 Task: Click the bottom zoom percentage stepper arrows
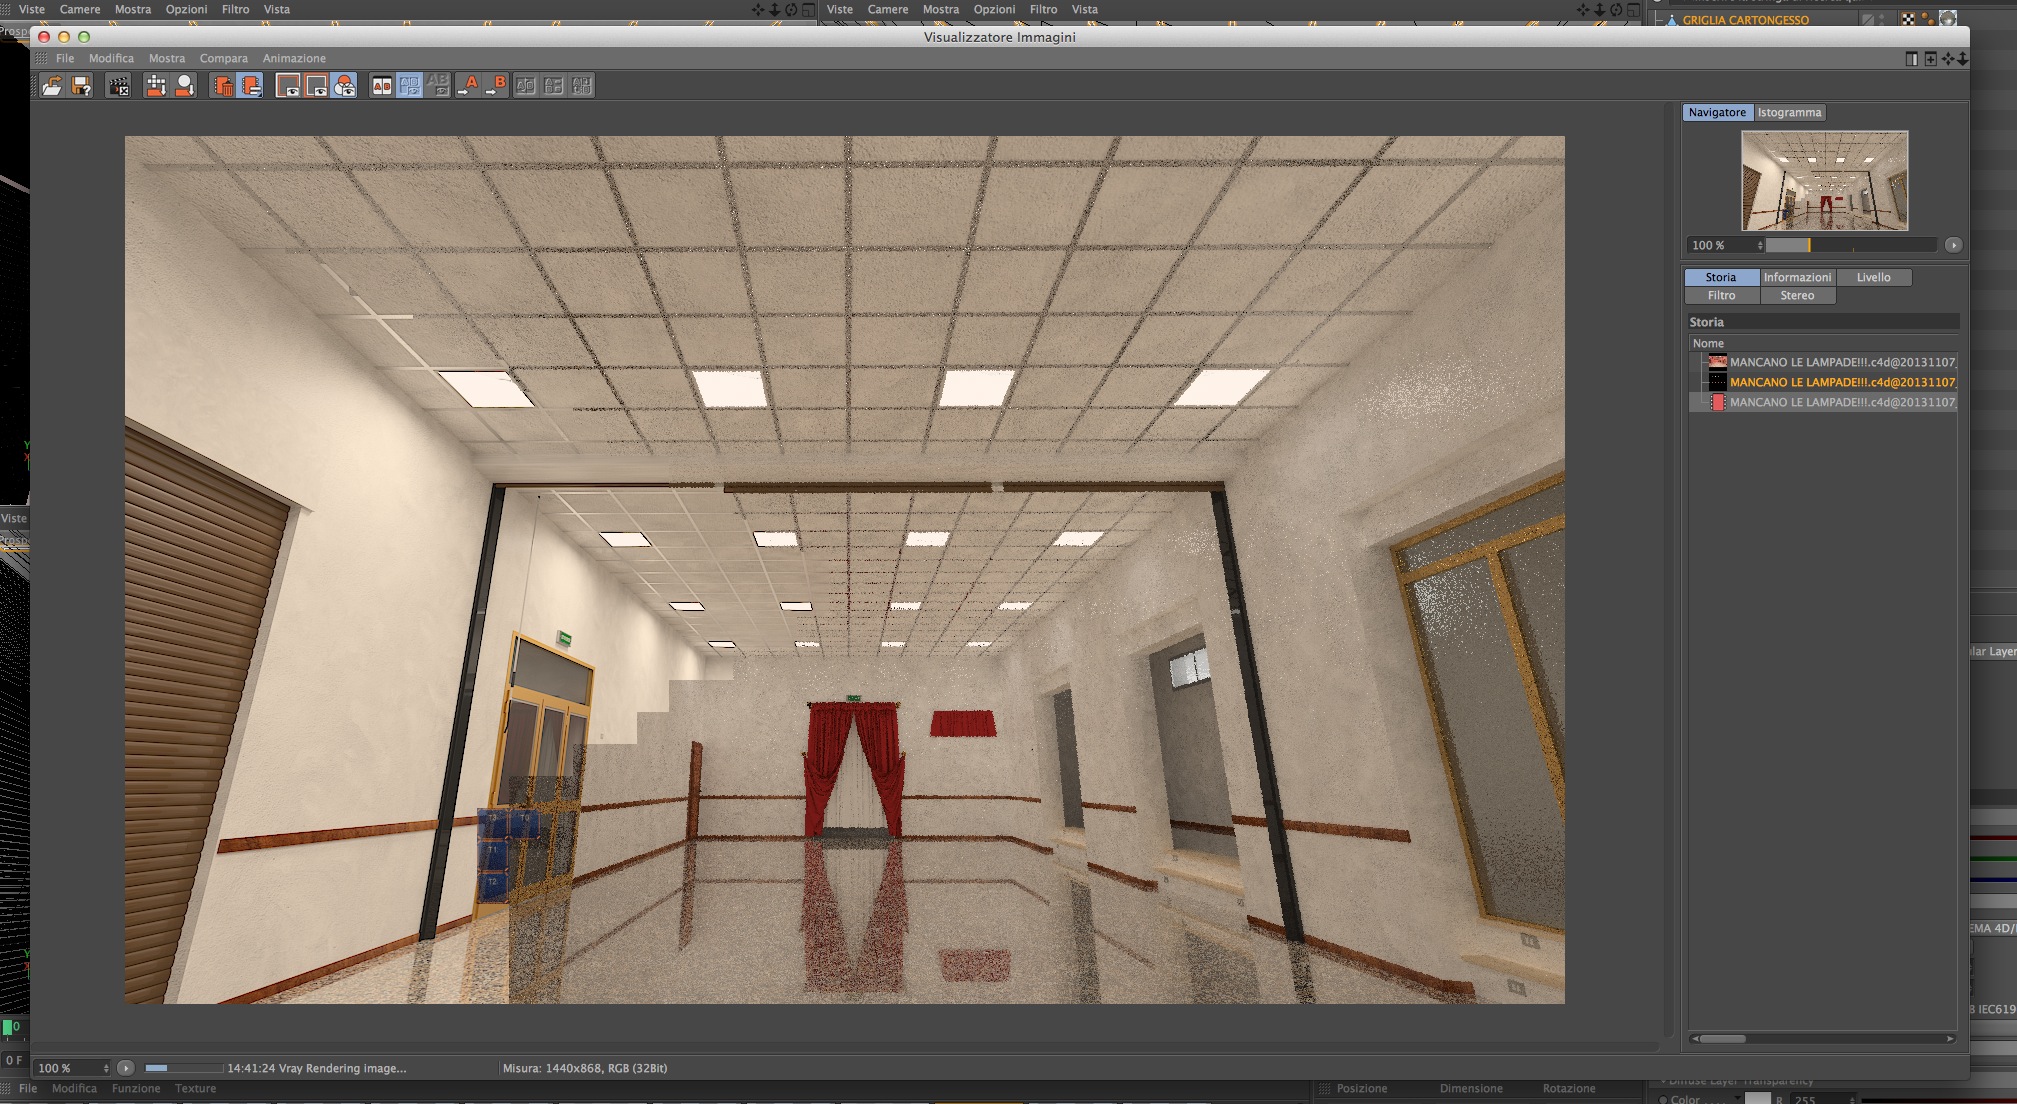[106, 1068]
